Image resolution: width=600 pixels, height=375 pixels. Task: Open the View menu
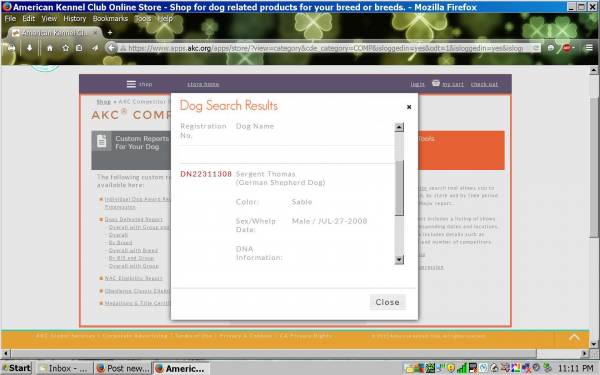click(x=49, y=18)
